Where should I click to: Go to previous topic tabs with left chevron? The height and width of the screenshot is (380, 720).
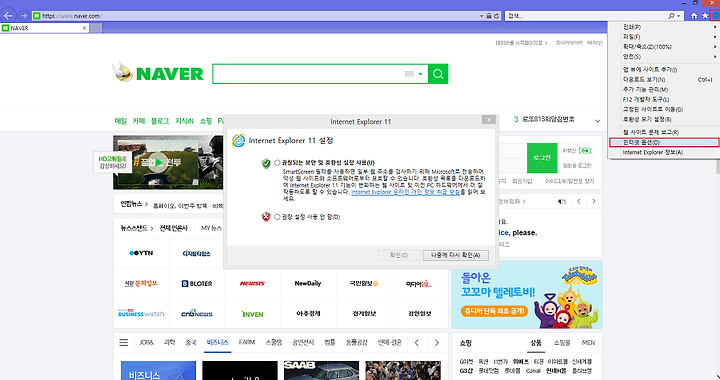(x=416, y=342)
